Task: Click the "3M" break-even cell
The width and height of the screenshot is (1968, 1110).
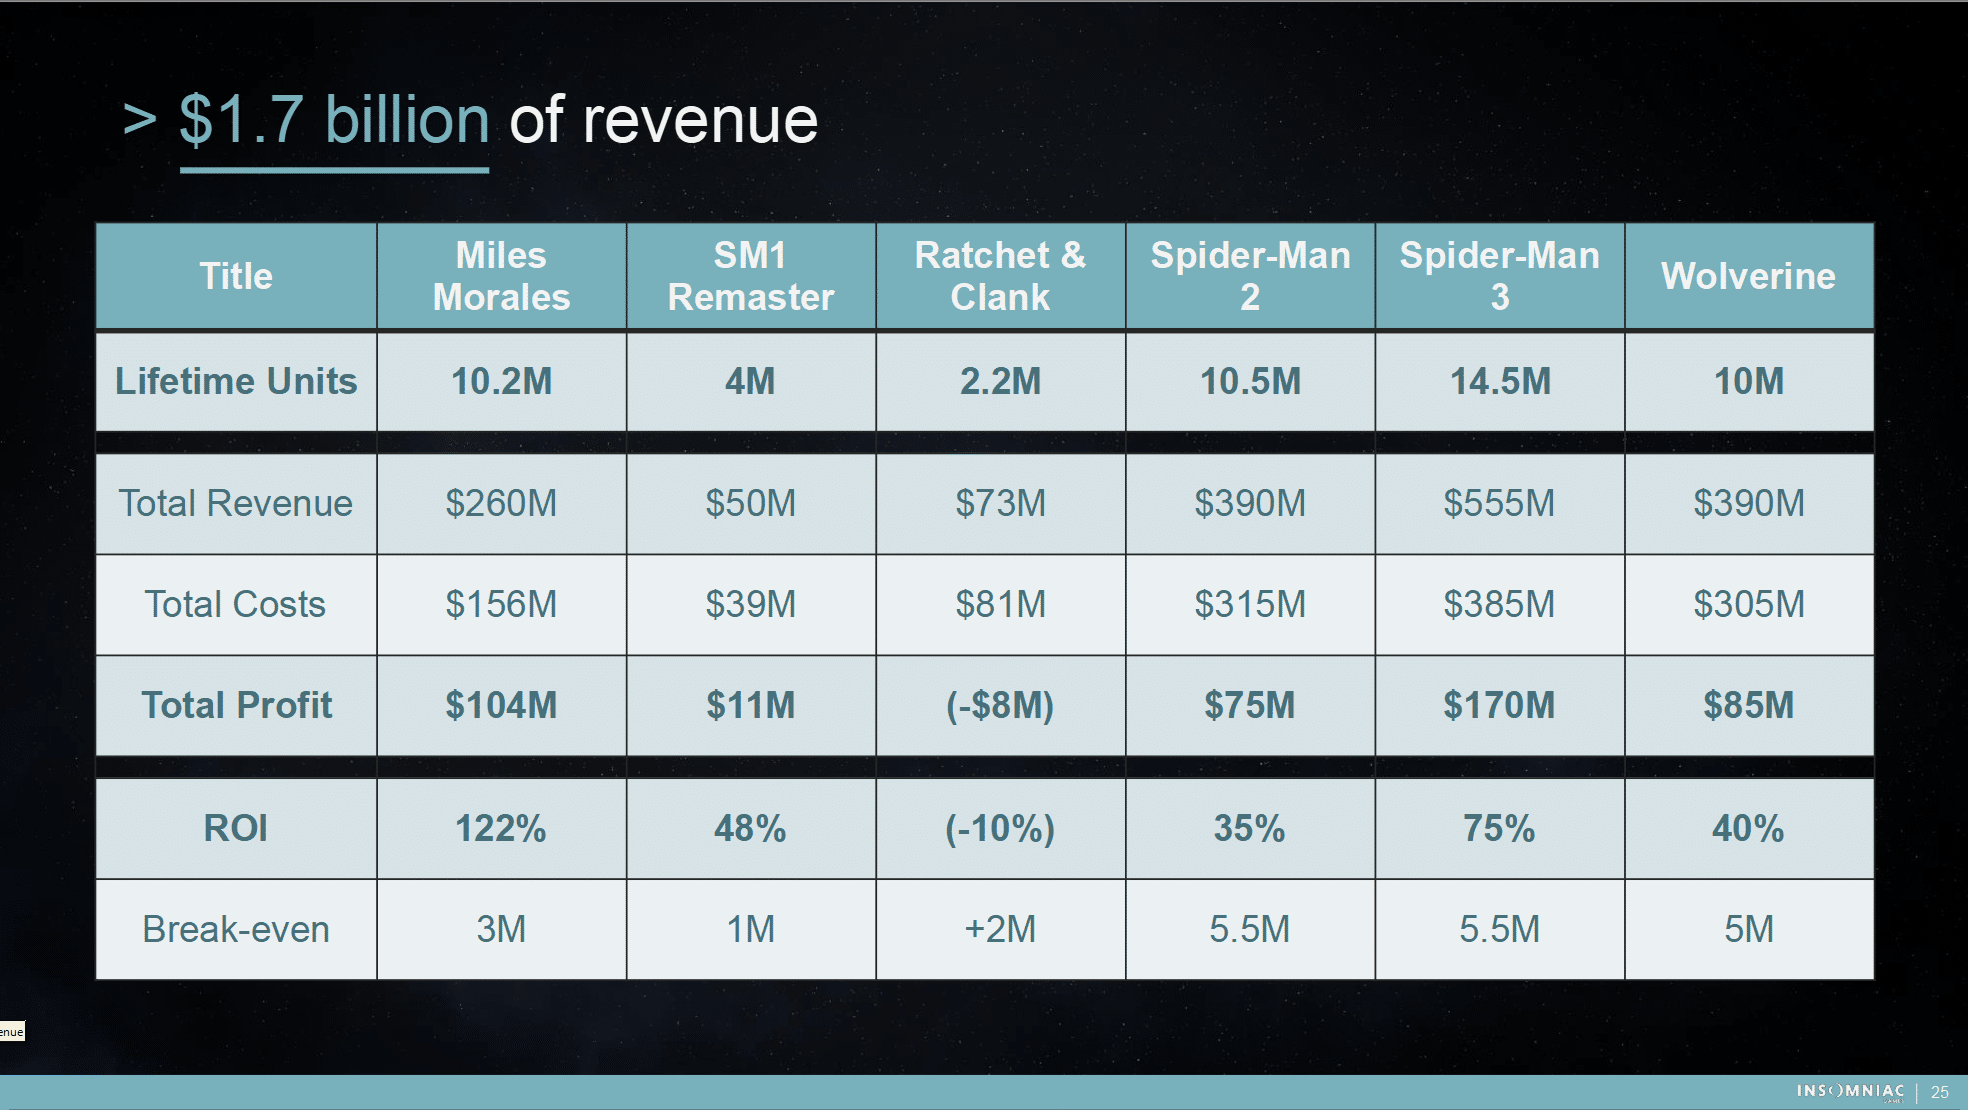Action: [501, 929]
